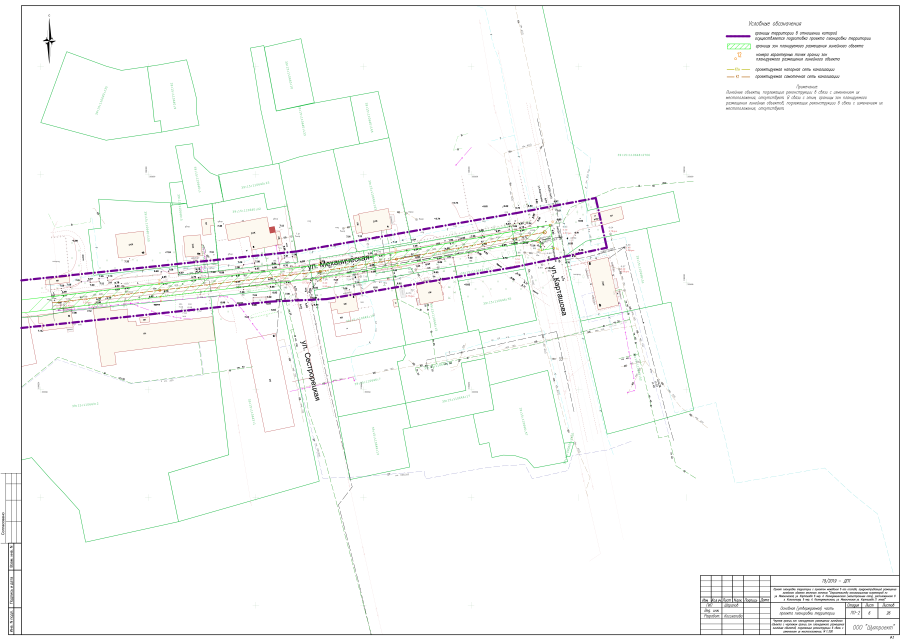
Task: Click the "ул. Механическая" street label
Action: click(341, 262)
